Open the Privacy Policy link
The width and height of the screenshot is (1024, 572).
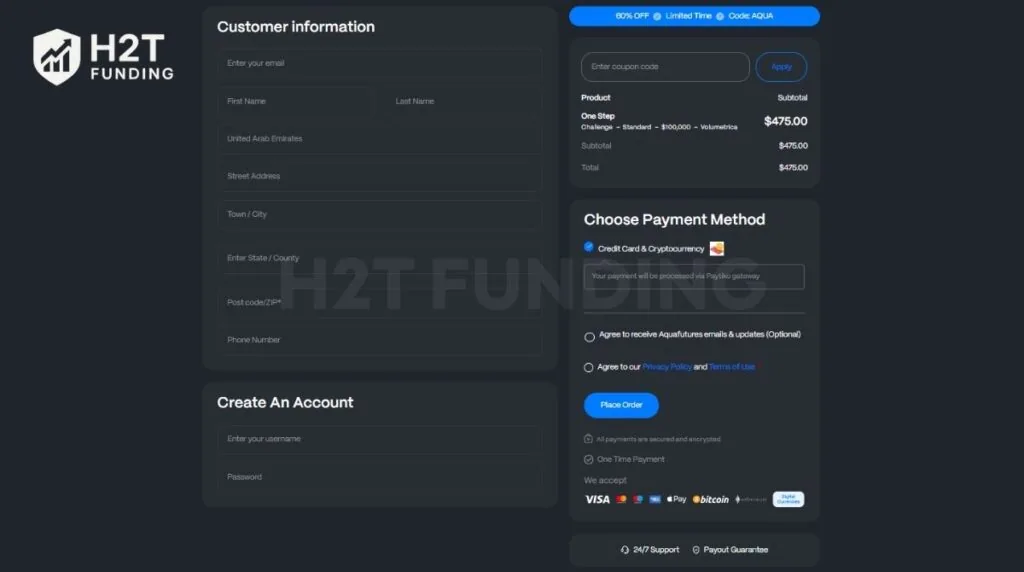pos(667,367)
